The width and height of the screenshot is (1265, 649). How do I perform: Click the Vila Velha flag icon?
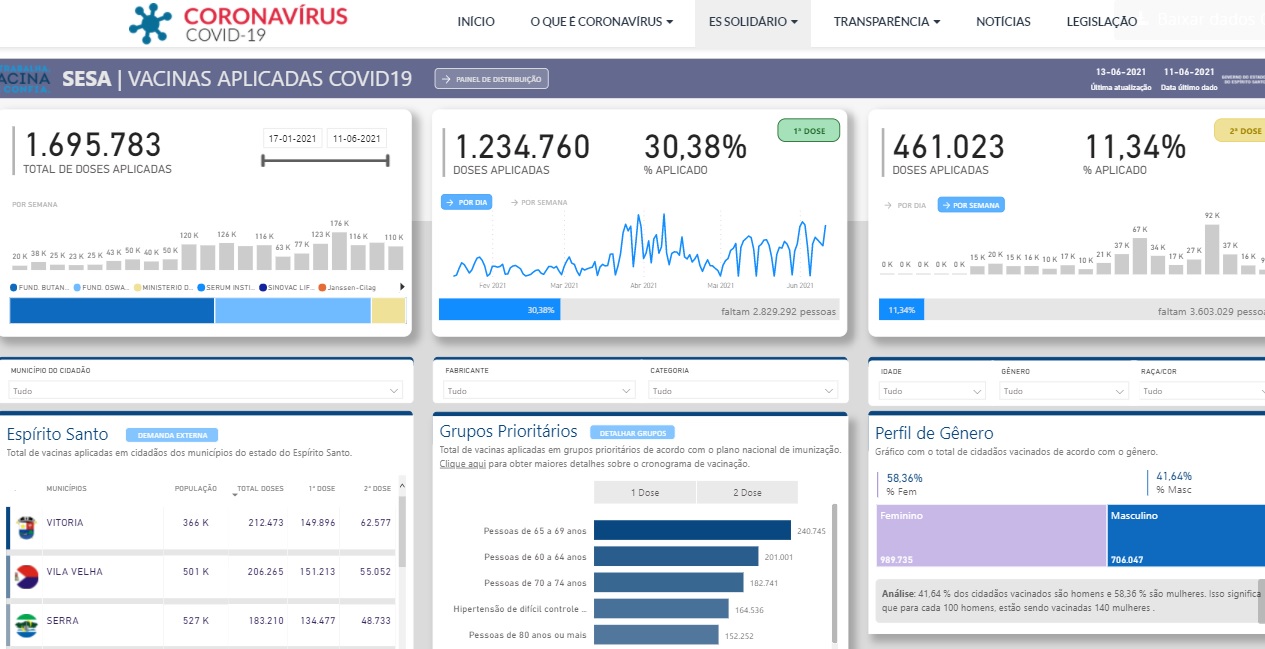[x=26, y=576]
